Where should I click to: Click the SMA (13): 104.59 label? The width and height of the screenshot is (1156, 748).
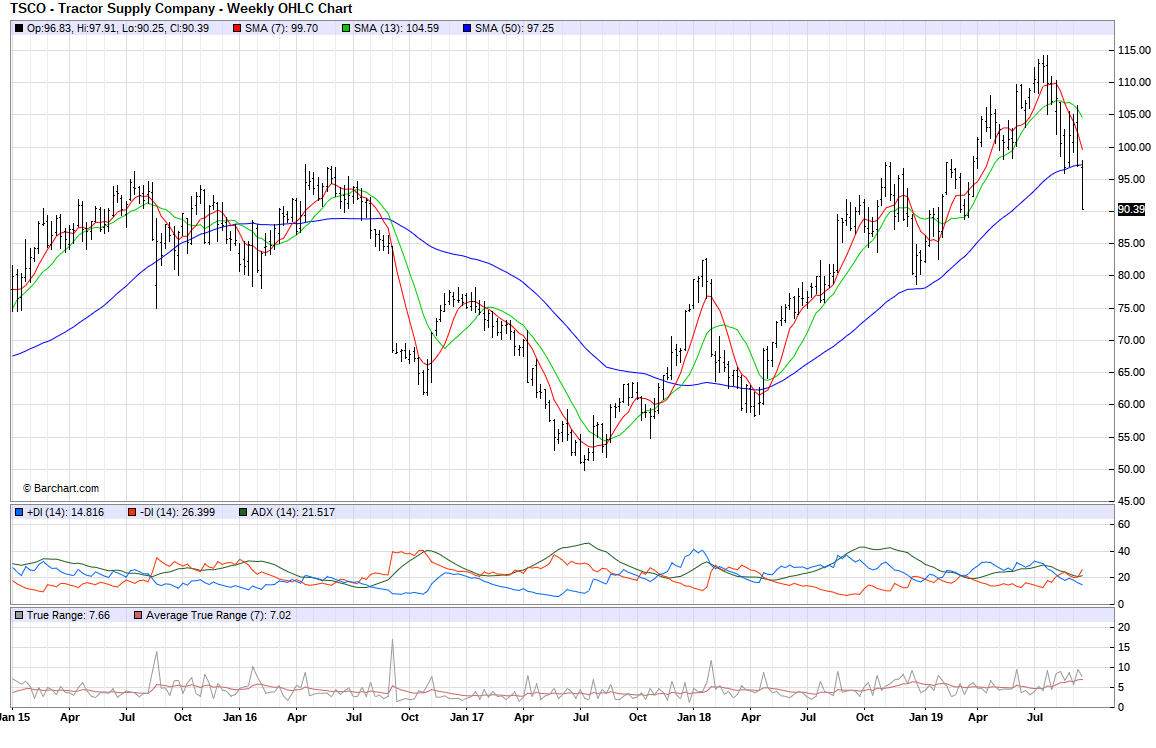pos(397,28)
